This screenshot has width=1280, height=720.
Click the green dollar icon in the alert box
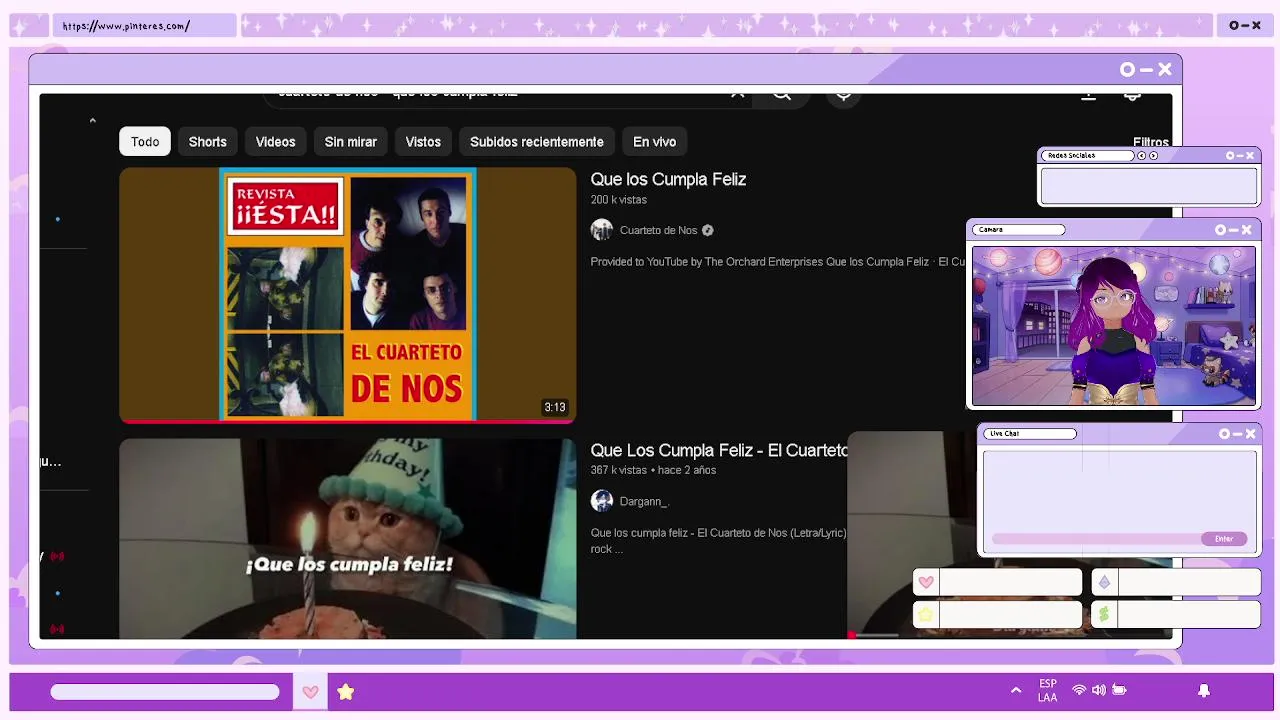pyautogui.click(x=1104, y=614)
